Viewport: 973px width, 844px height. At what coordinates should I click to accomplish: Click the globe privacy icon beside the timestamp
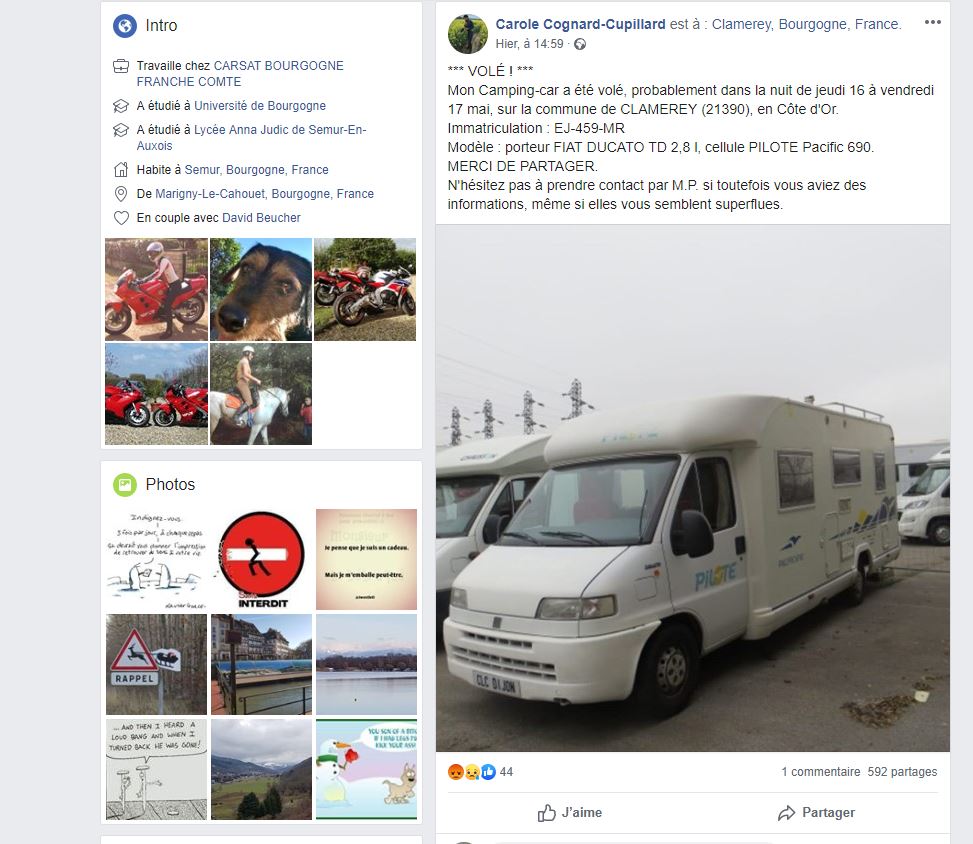click(580, 44)
